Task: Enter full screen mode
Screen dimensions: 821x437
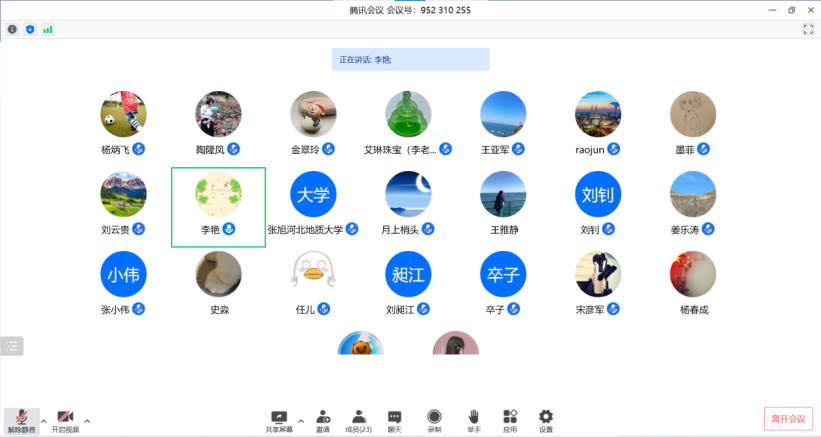Action: [x=808, y=29]
